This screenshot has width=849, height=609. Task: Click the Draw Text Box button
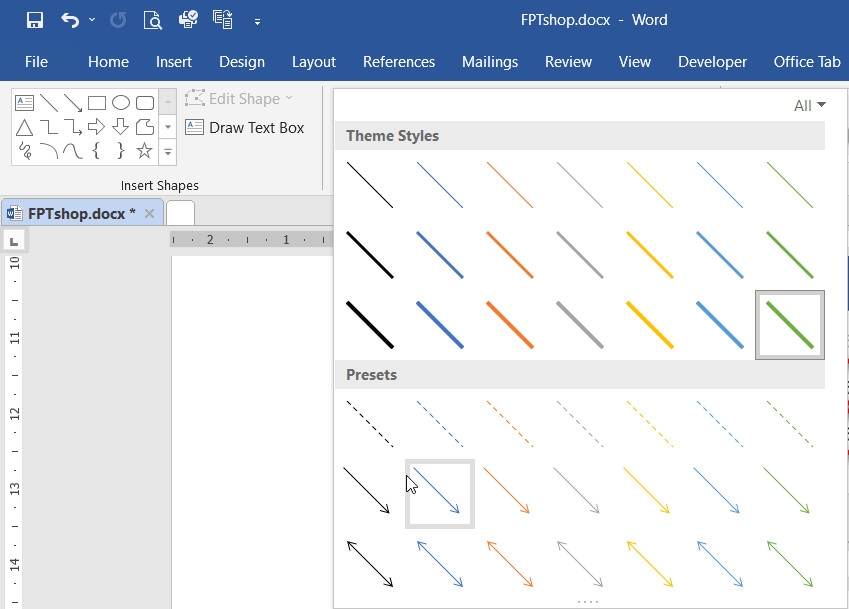(x=245, y=128)
